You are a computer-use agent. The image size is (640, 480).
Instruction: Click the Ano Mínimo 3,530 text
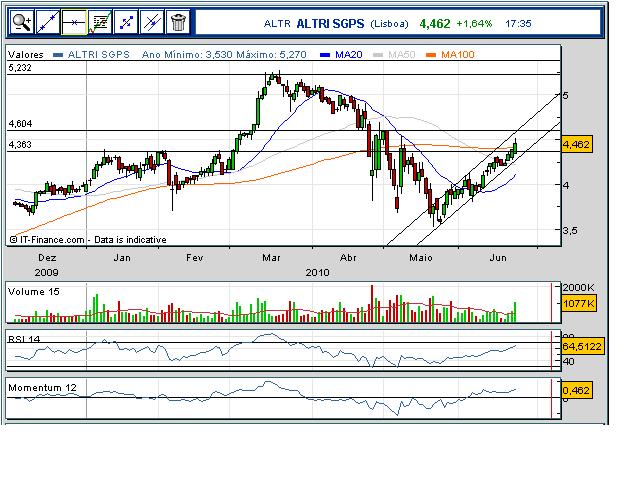click(x=187, y=55)
